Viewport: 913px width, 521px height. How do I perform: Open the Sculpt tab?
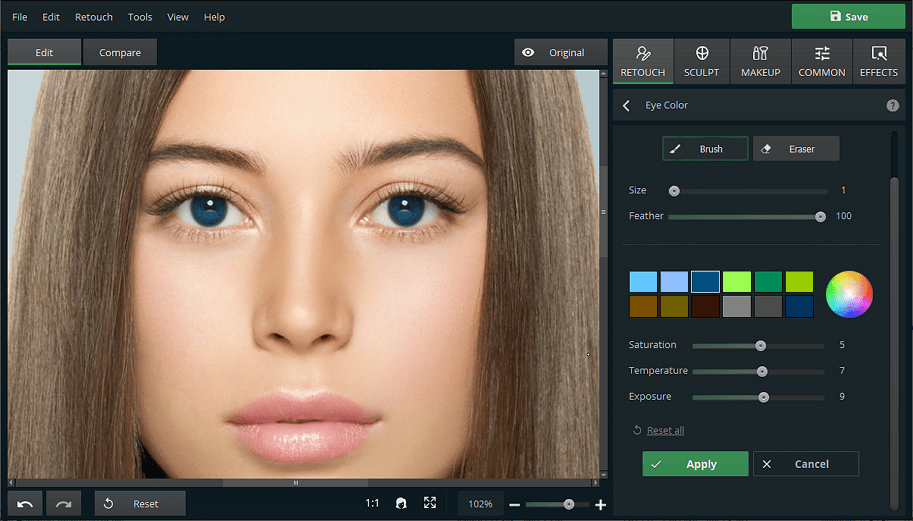(x=701, y=61)
